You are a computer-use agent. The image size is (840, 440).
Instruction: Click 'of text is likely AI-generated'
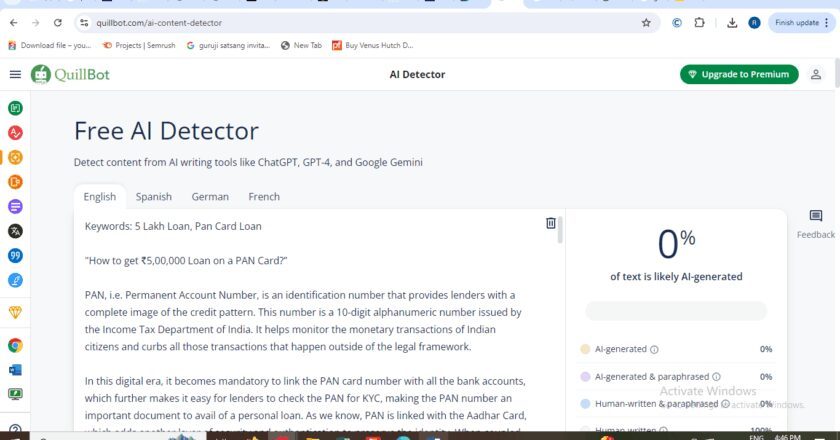click(x=676, y=277)
